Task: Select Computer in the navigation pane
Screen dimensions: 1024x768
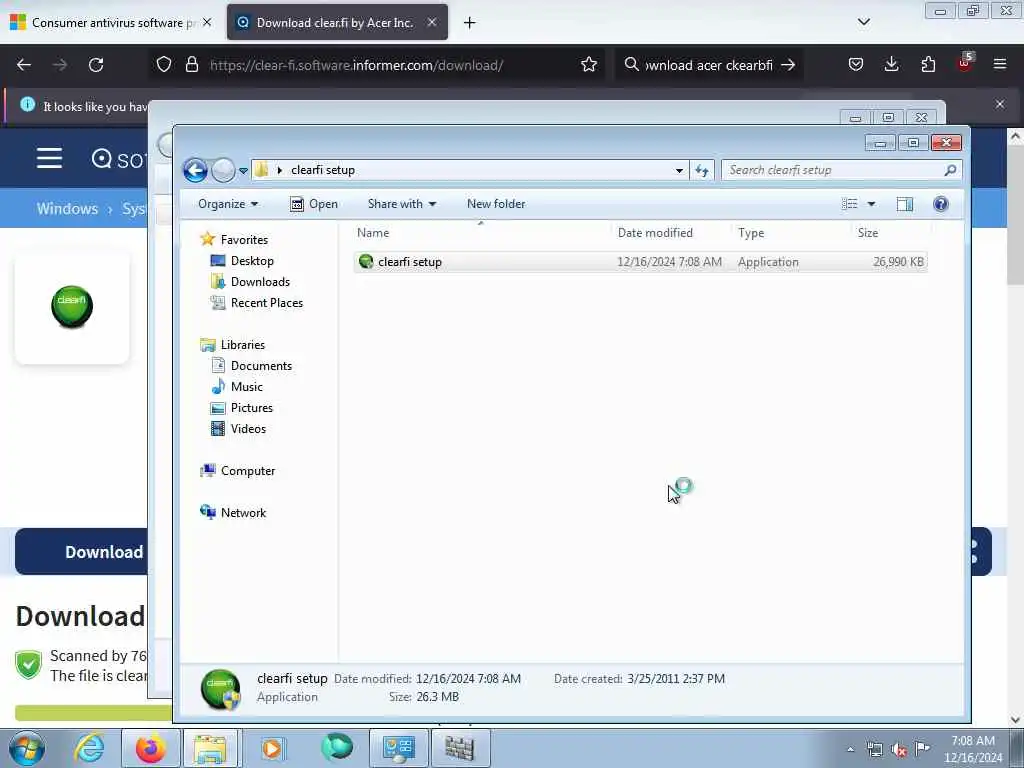Action: pos(248,471)
